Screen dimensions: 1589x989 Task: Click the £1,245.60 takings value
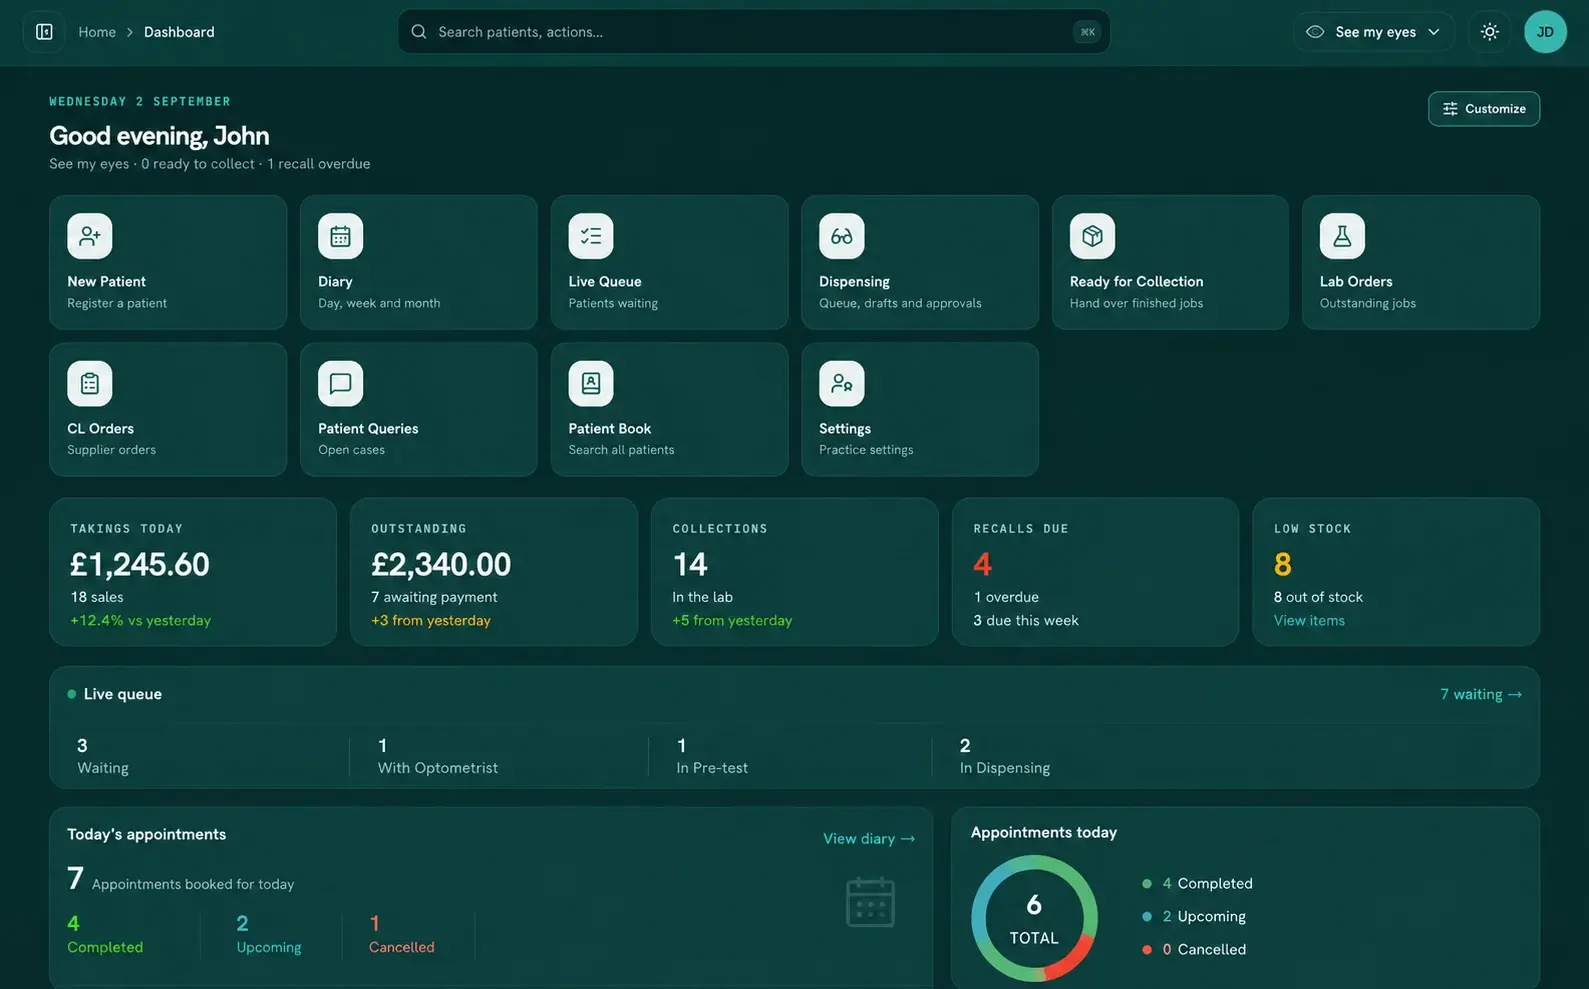click(140, 564)
